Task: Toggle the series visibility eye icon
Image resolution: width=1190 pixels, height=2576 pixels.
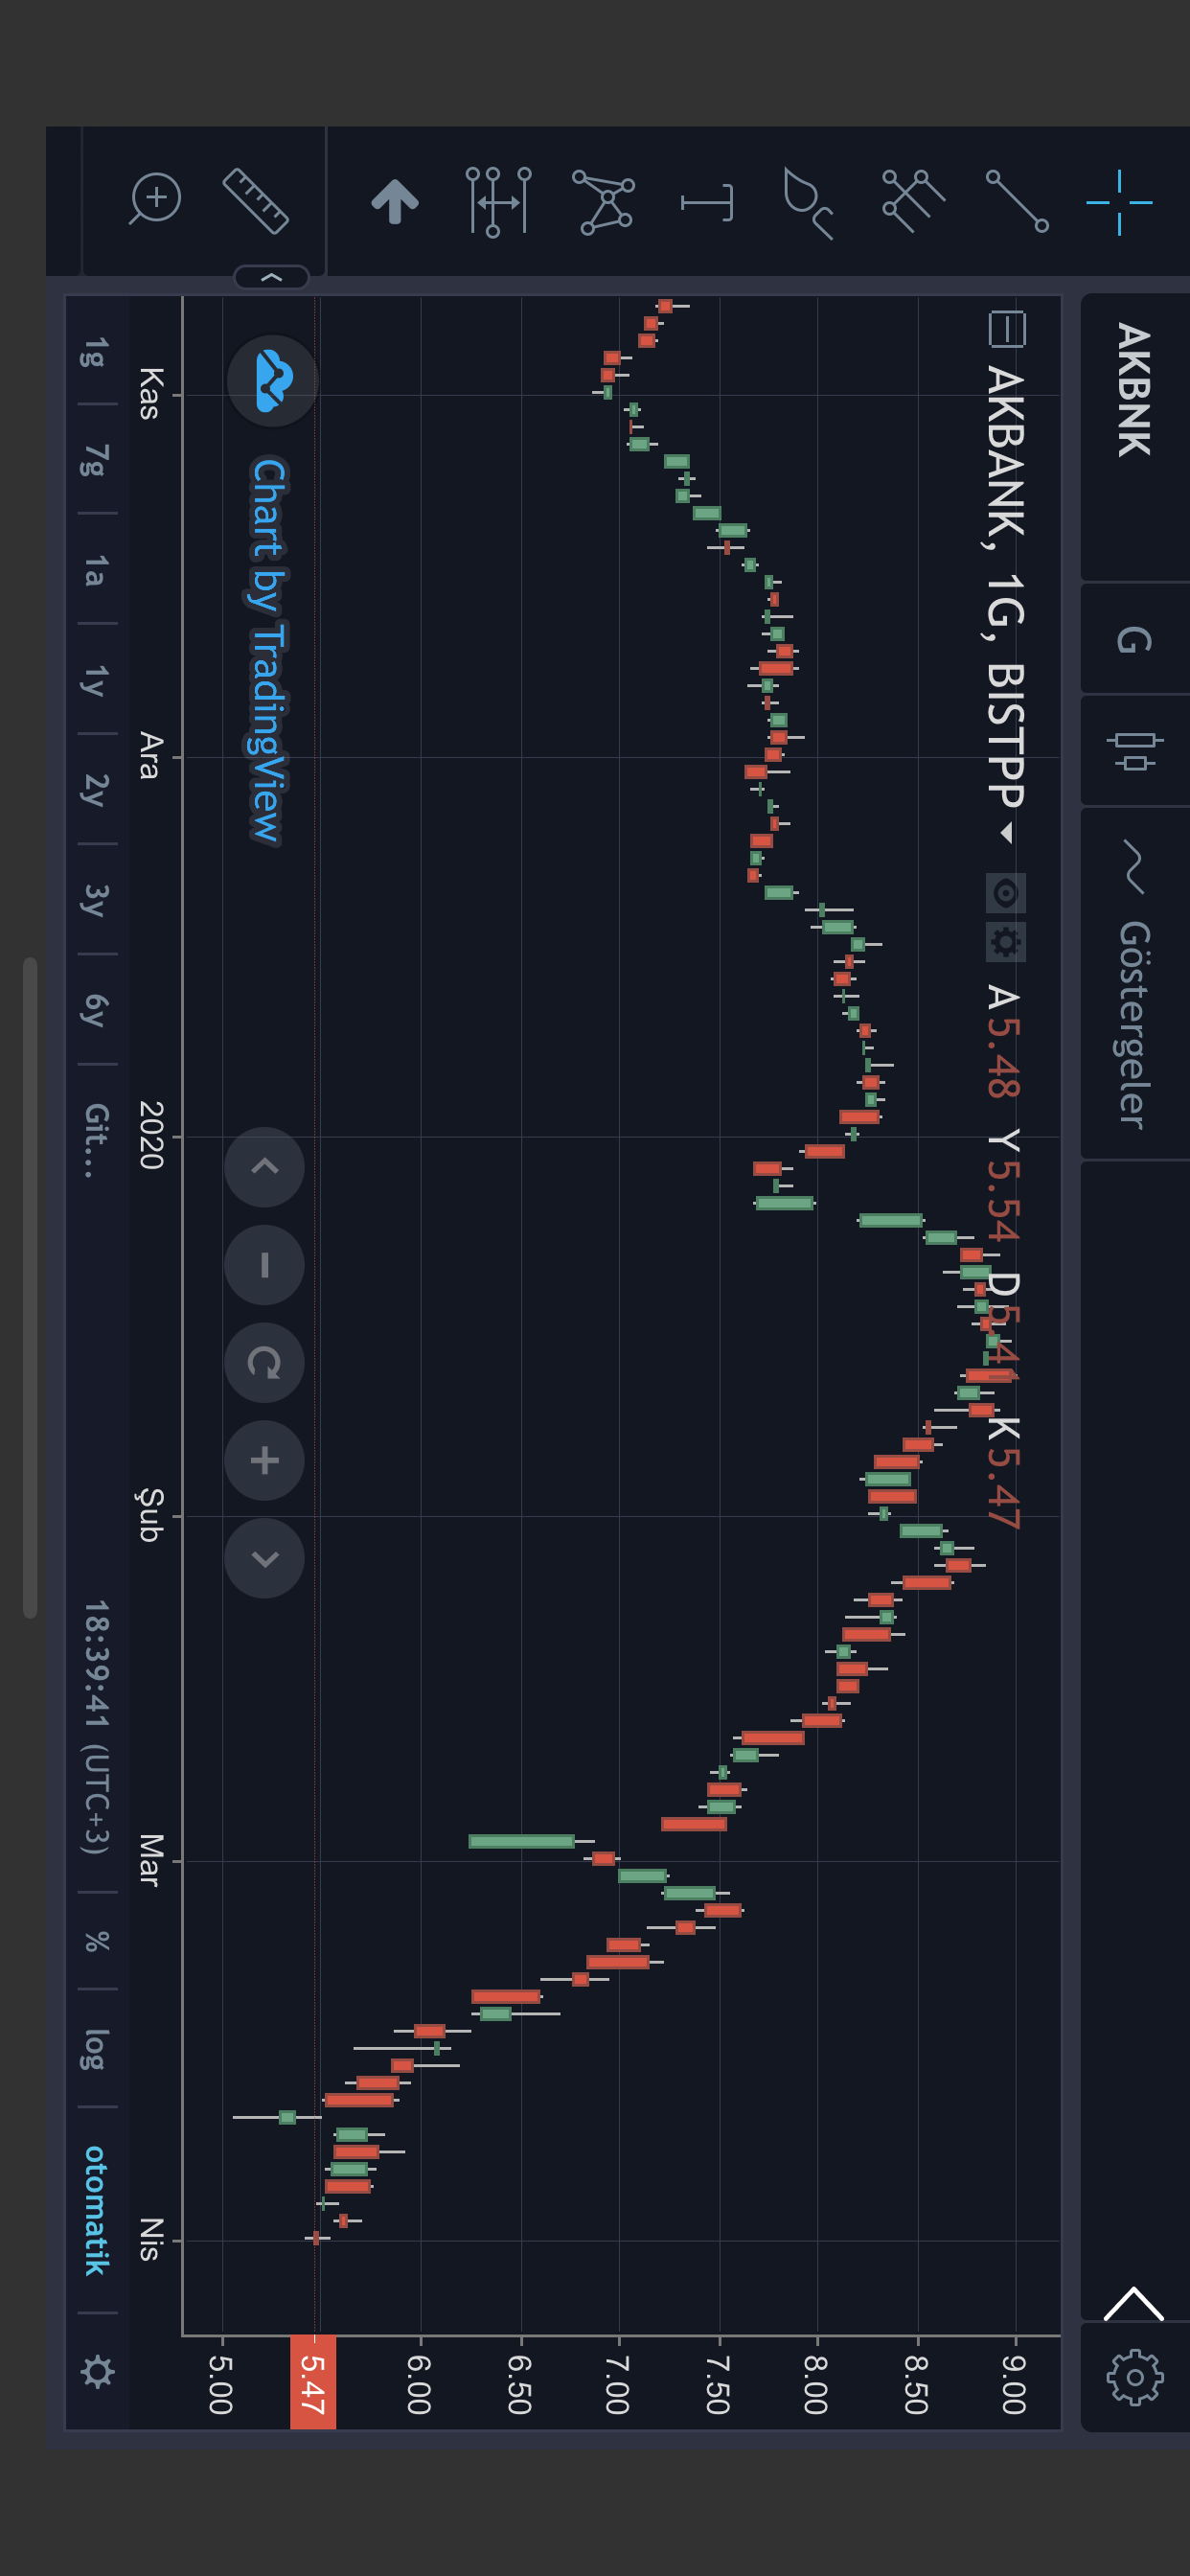Action: pyautogui.click(x=1006, y=893)
